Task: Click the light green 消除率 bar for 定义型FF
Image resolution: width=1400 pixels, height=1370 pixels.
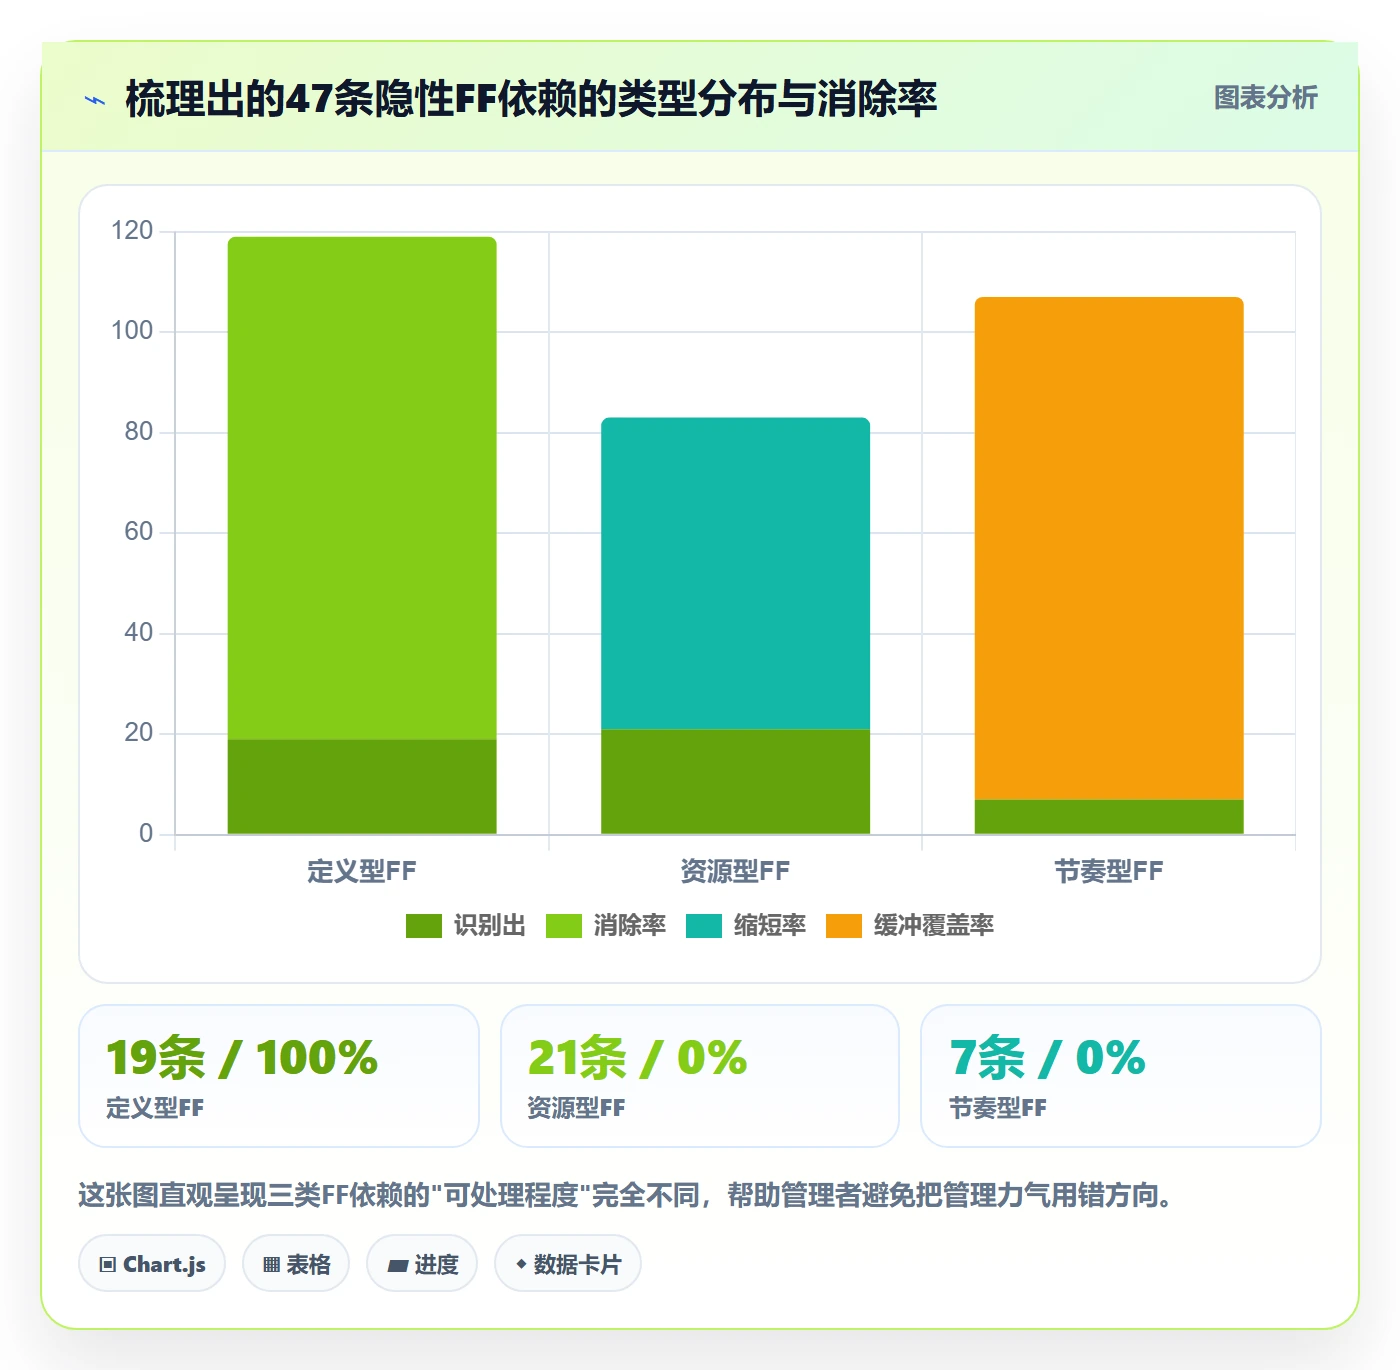Action: 362,488
